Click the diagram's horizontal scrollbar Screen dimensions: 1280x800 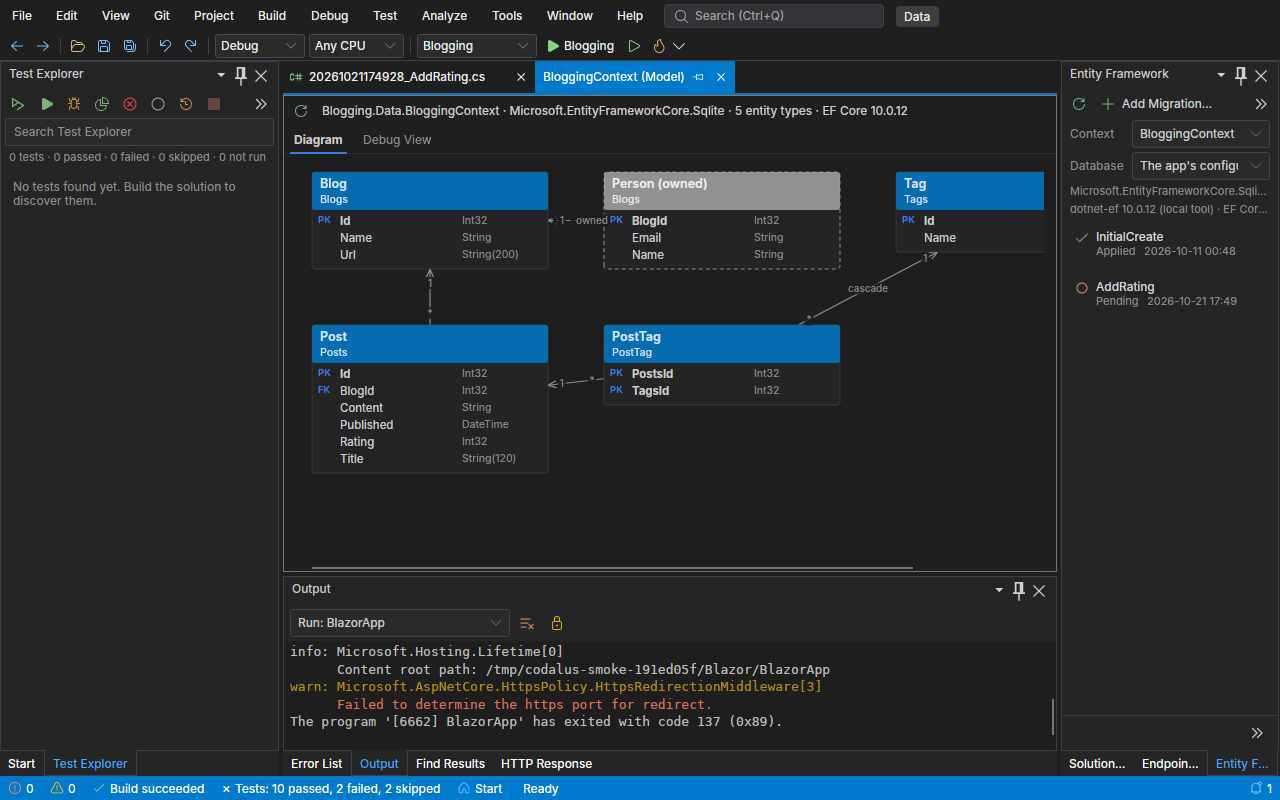(612, 568)
